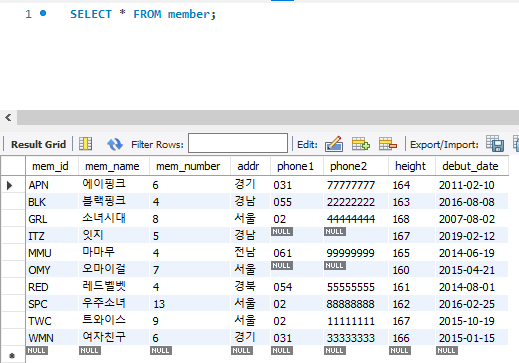Select the mem_number cell showing 13

[190, 304]
